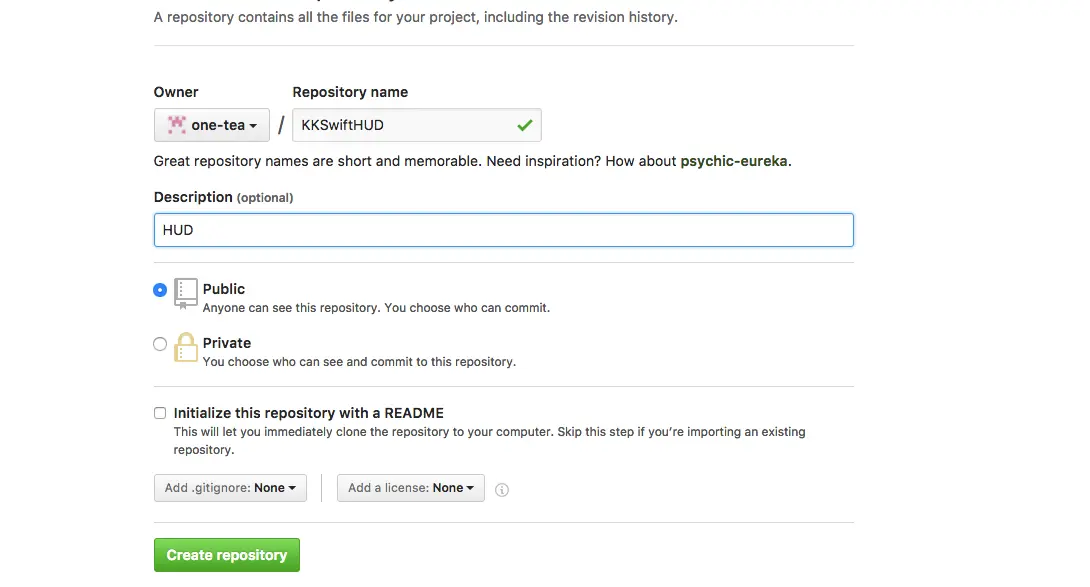The width and height of the screenshot is (1090, 587).
Task: Click the license info circle icon
Action: pyautogui.click(x=501, y=490)
